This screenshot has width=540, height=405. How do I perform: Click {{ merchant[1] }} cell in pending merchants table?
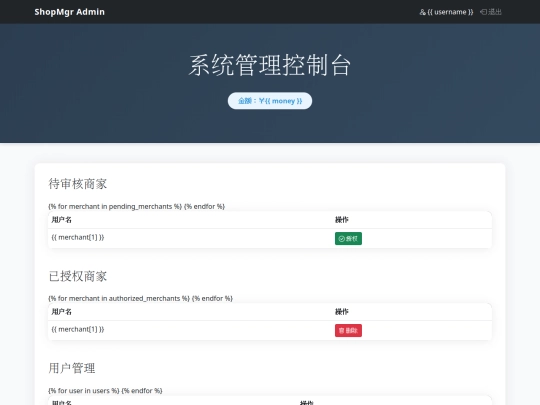click(x=78, y=237)
